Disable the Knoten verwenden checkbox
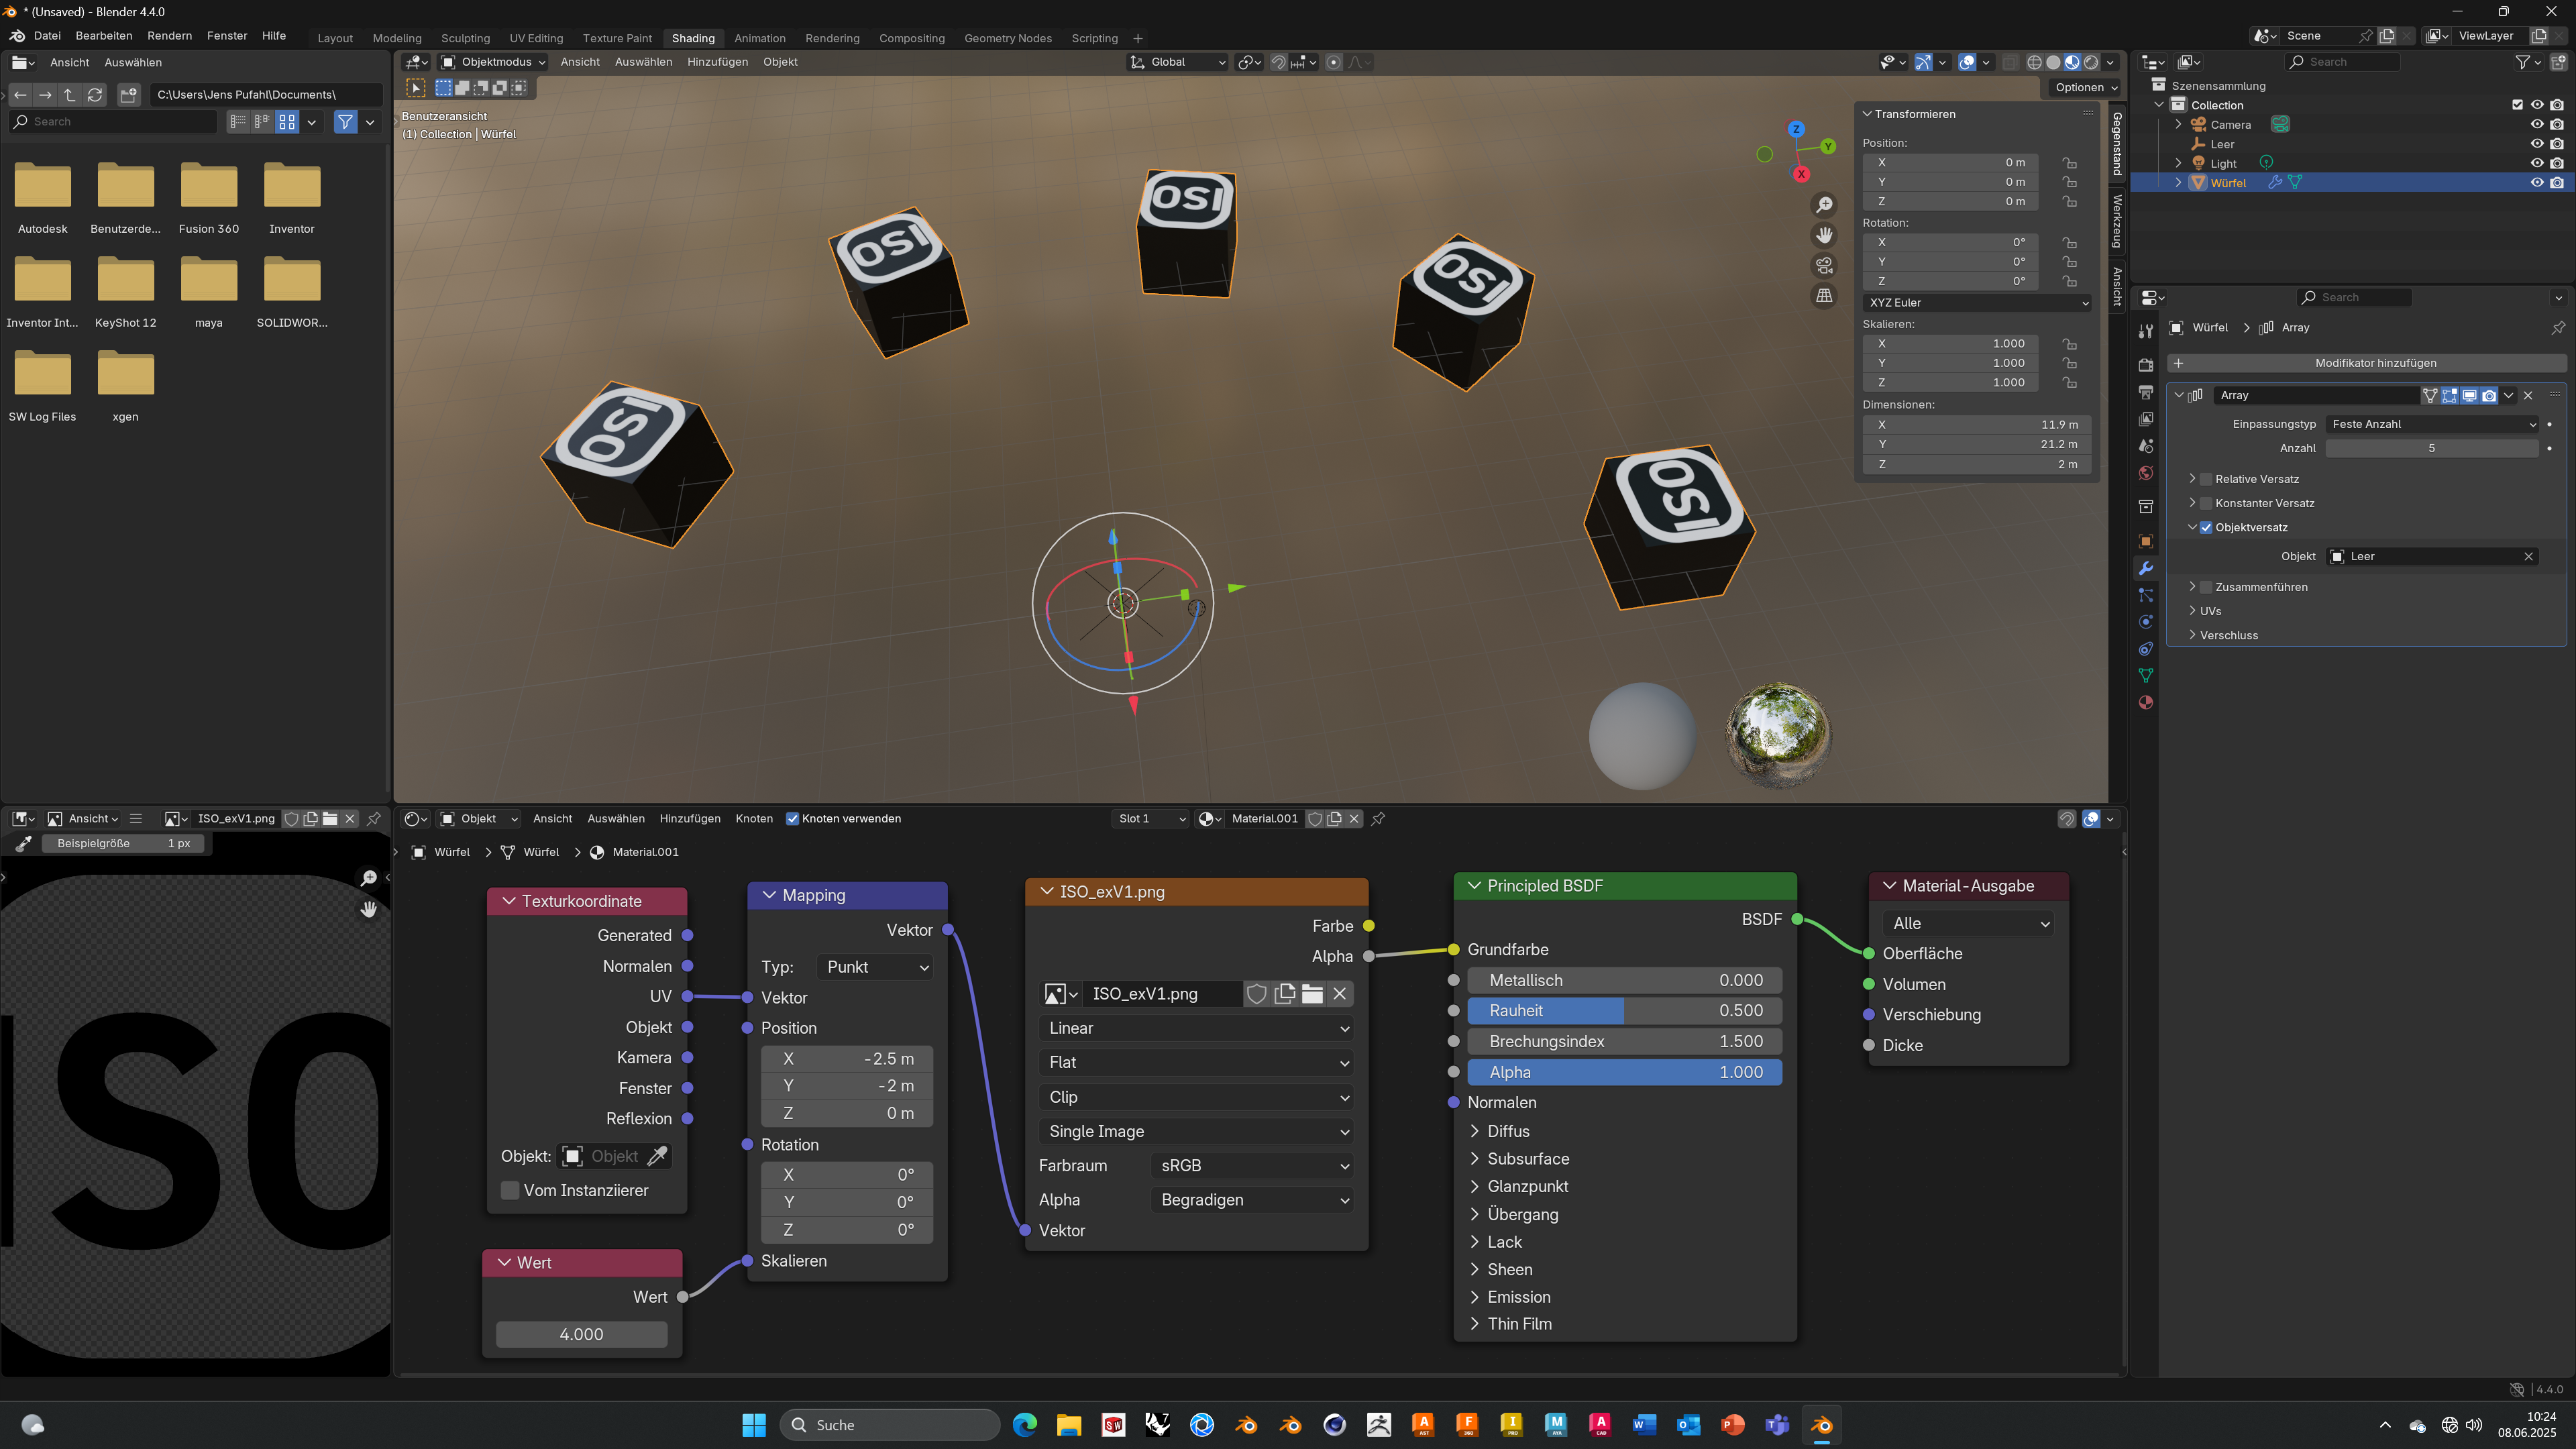The width and height of the screenshot is (2576, 1449). click(792, 818)
